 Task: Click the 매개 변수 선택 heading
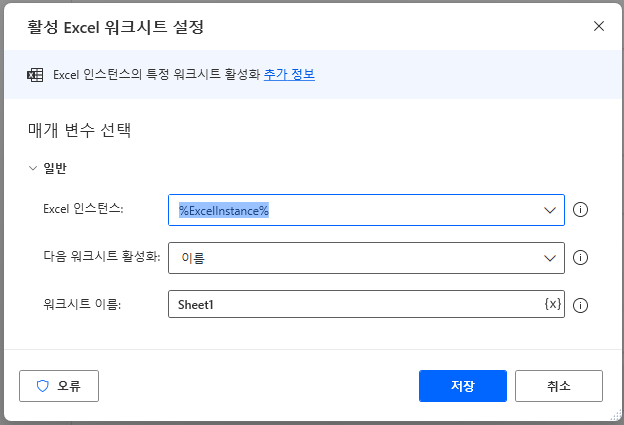pyautogui.click(x=79, y=130)
